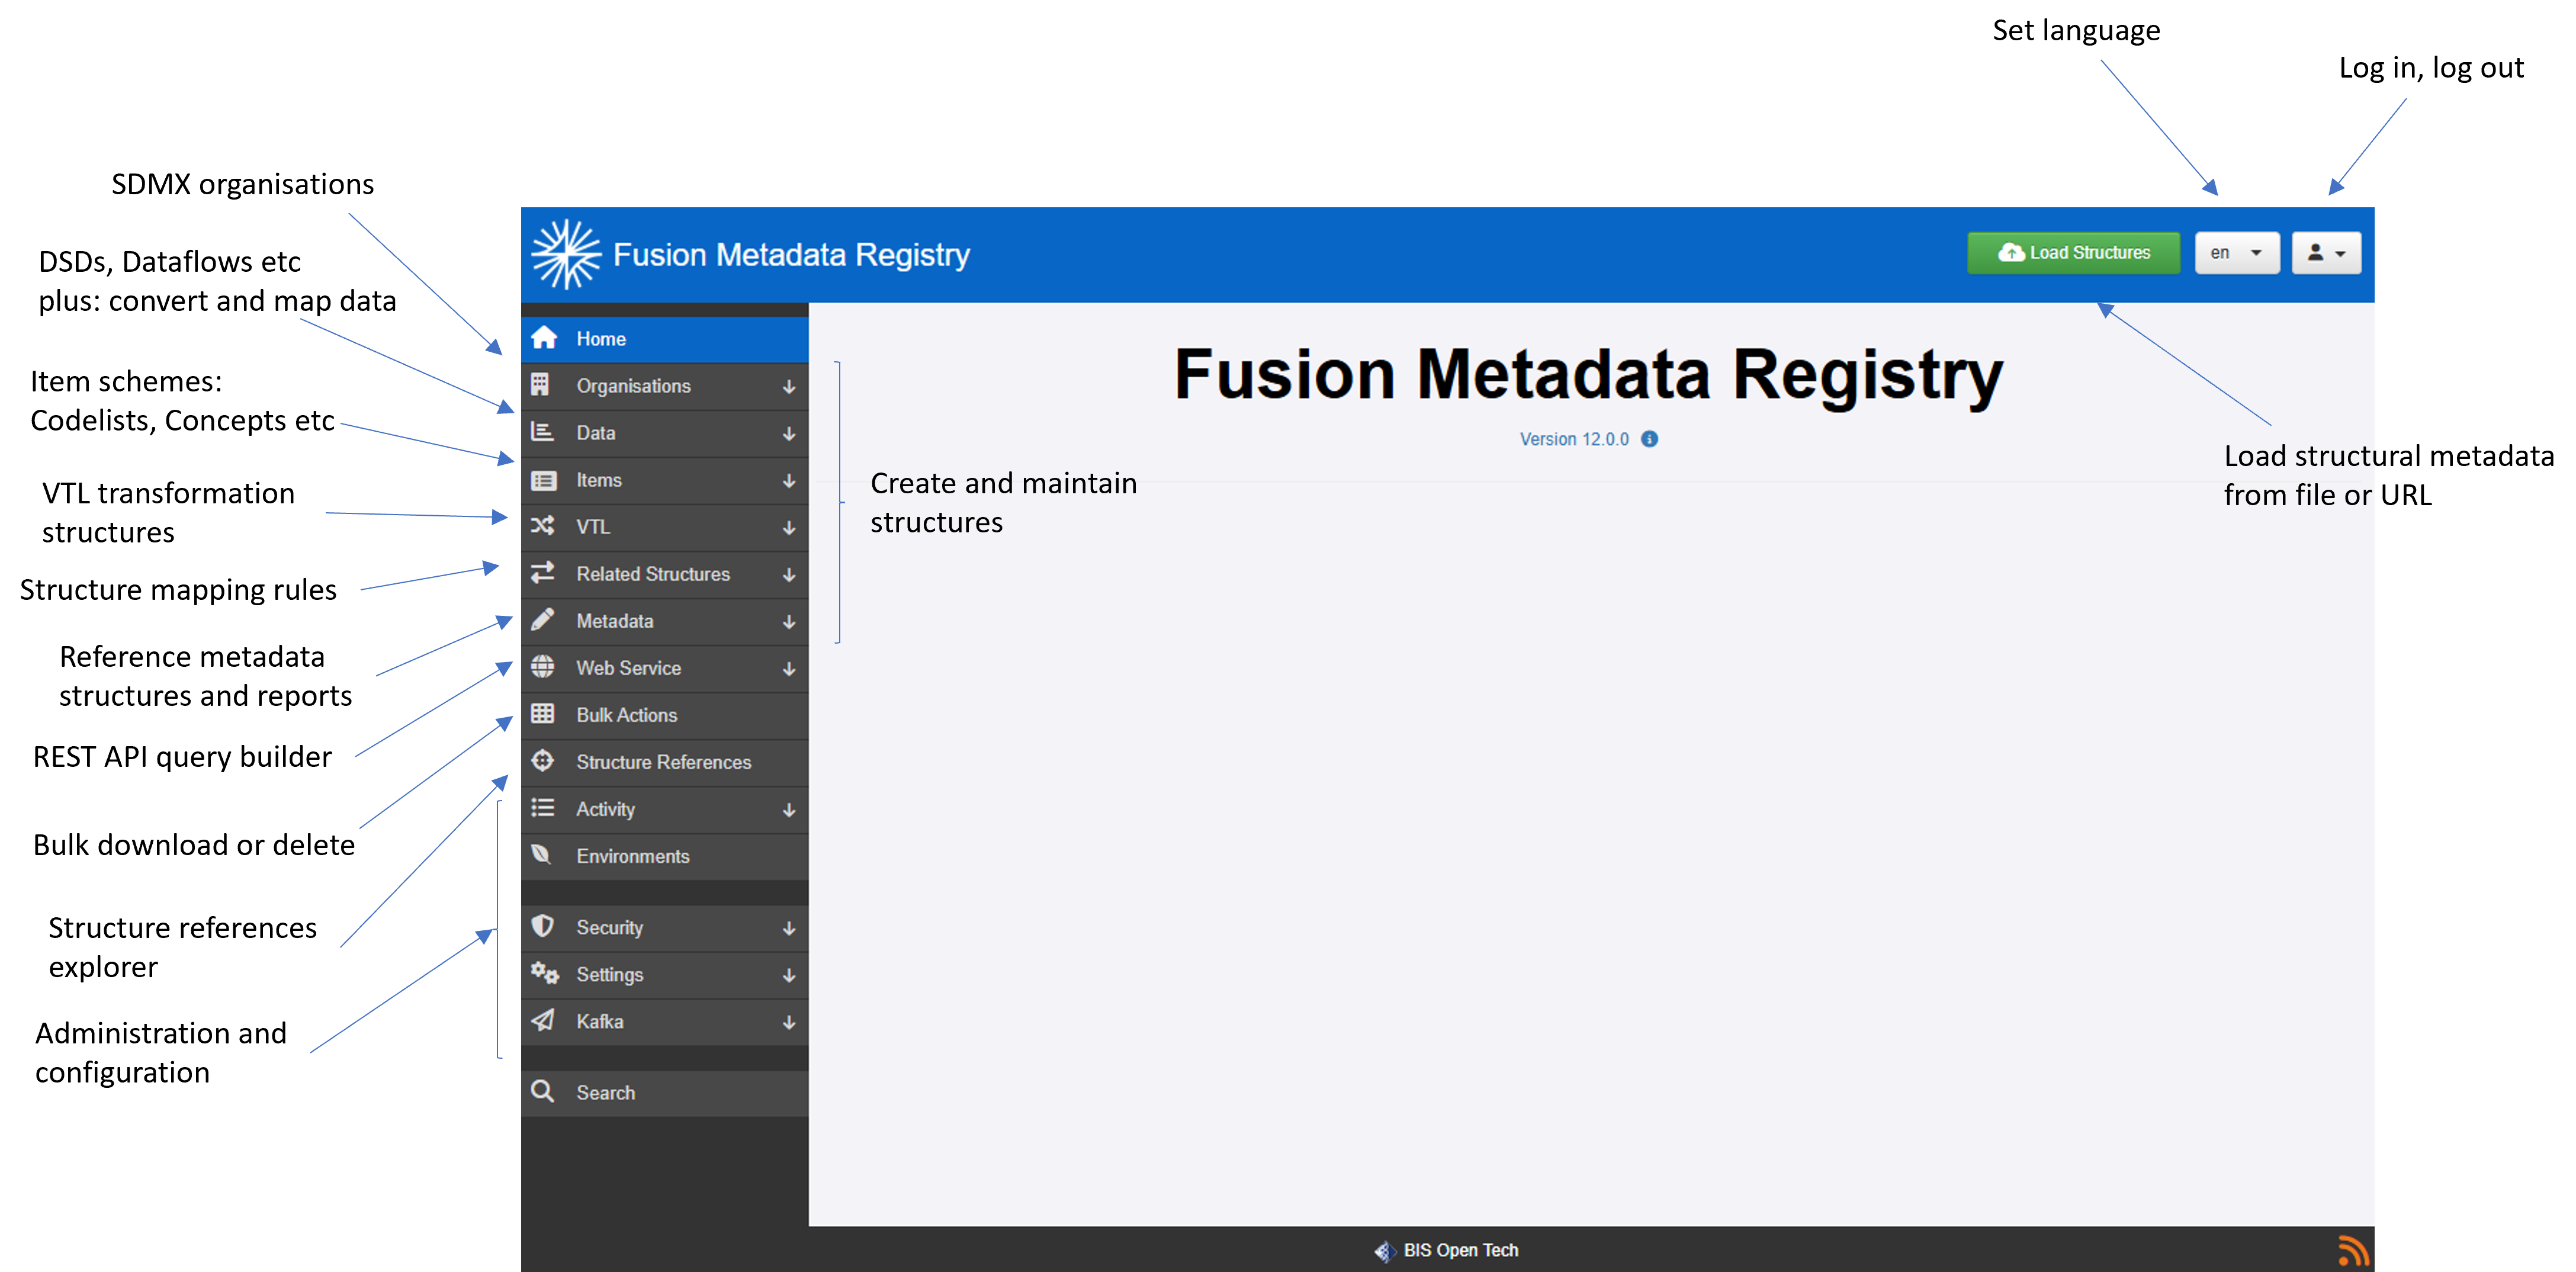Click the Environments leaf icon

point(542,855)
